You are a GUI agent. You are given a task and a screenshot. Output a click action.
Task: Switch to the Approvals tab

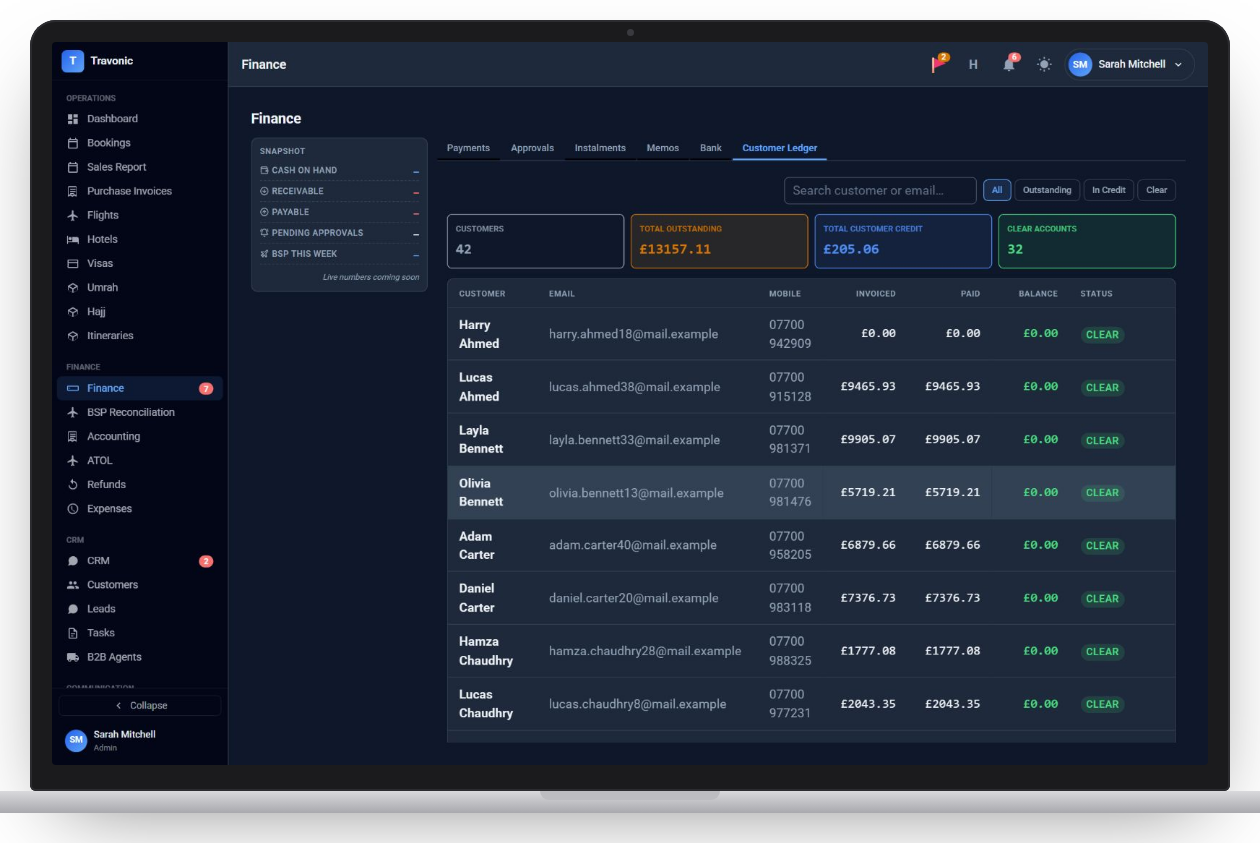[x=532, y=148]
